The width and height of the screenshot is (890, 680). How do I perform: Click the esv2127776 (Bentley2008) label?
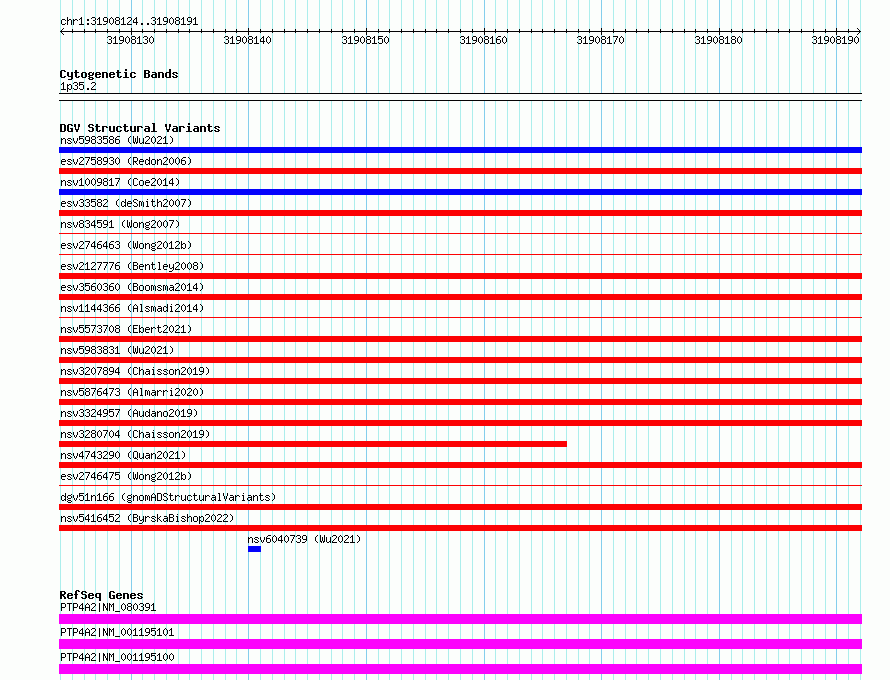tap(132, 266)
